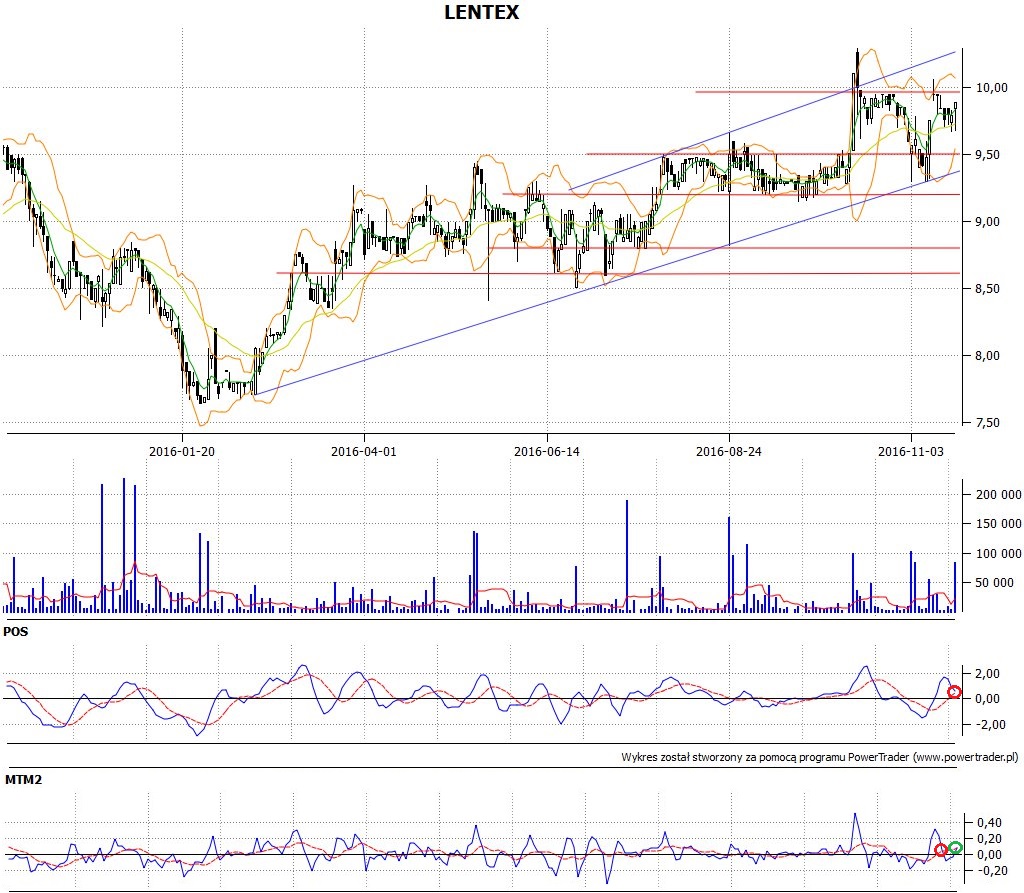This screenshot has height=893, width=1024.
Task: Click the MTM2 0,20 axis value
Action: [990, 839]
